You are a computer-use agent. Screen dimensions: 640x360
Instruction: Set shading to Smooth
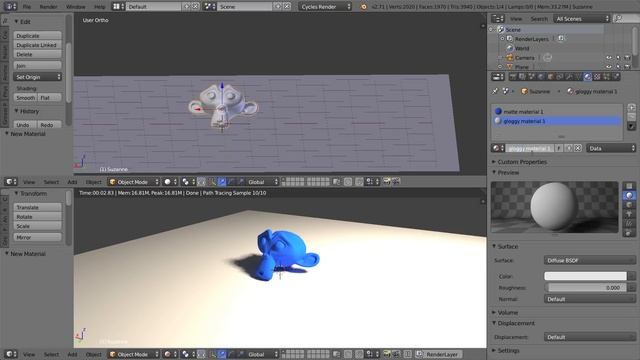[25, 98]
